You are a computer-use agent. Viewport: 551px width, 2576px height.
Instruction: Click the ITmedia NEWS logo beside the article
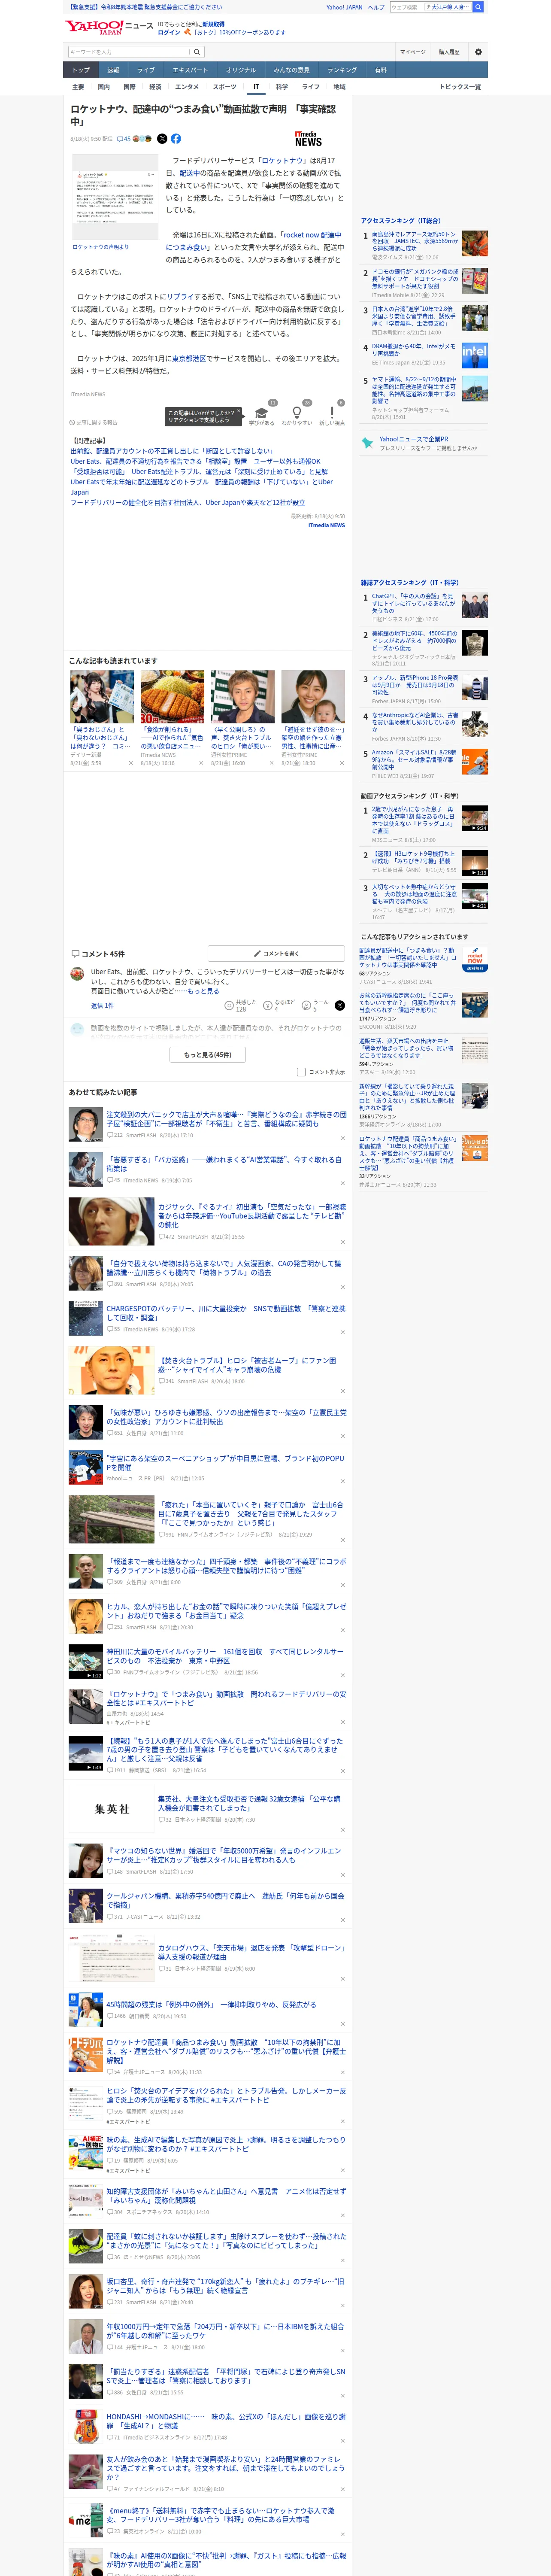click(308, 139)
